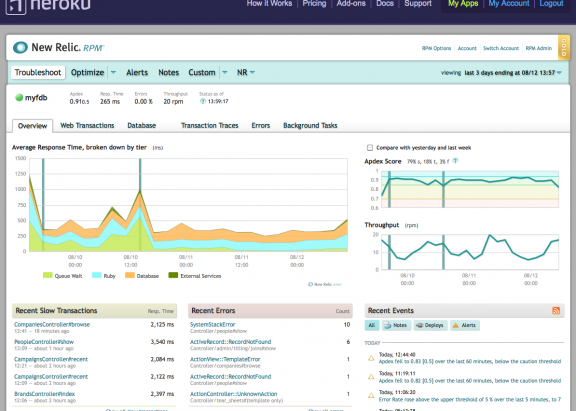This screenshot has height=411, width=576.
Task: Open the SystemStackError recent error
Action: [212, 324]
